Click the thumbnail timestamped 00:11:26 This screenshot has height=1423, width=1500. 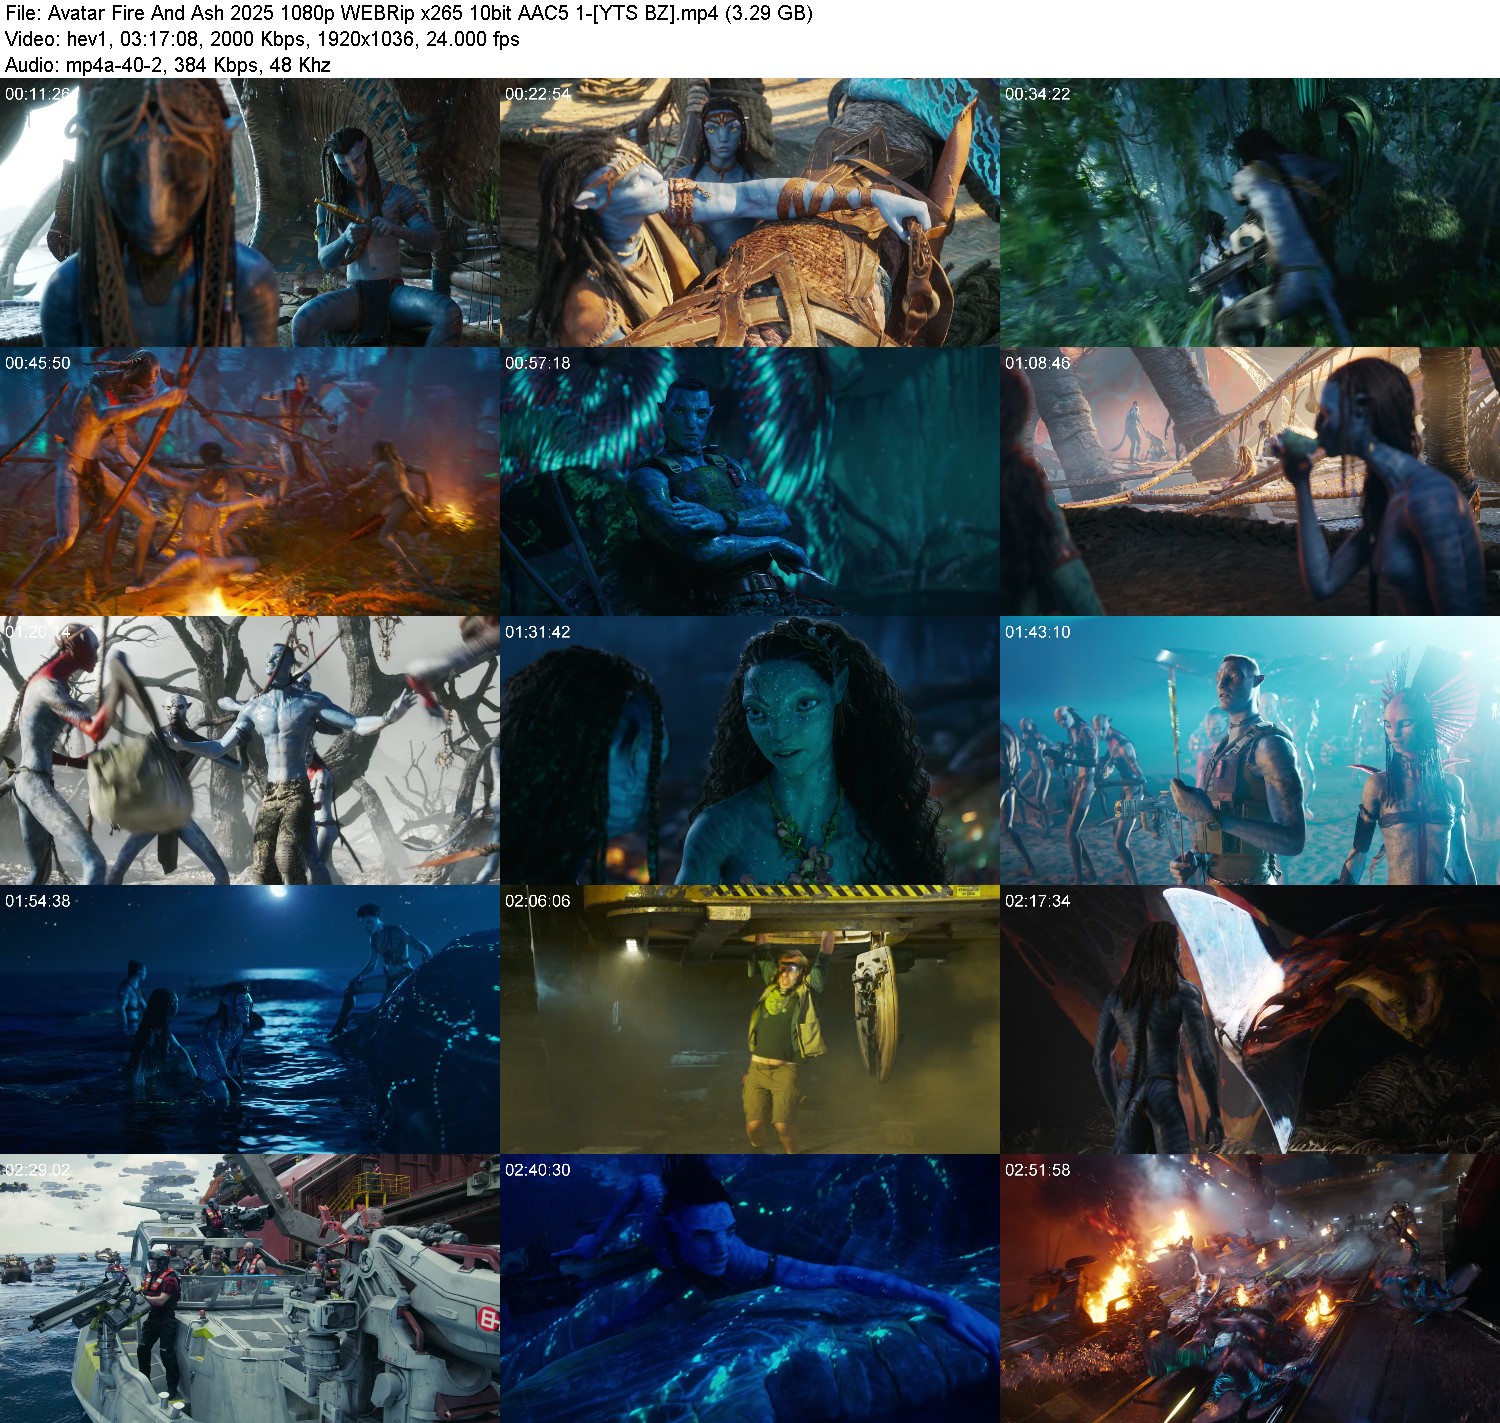250,213
